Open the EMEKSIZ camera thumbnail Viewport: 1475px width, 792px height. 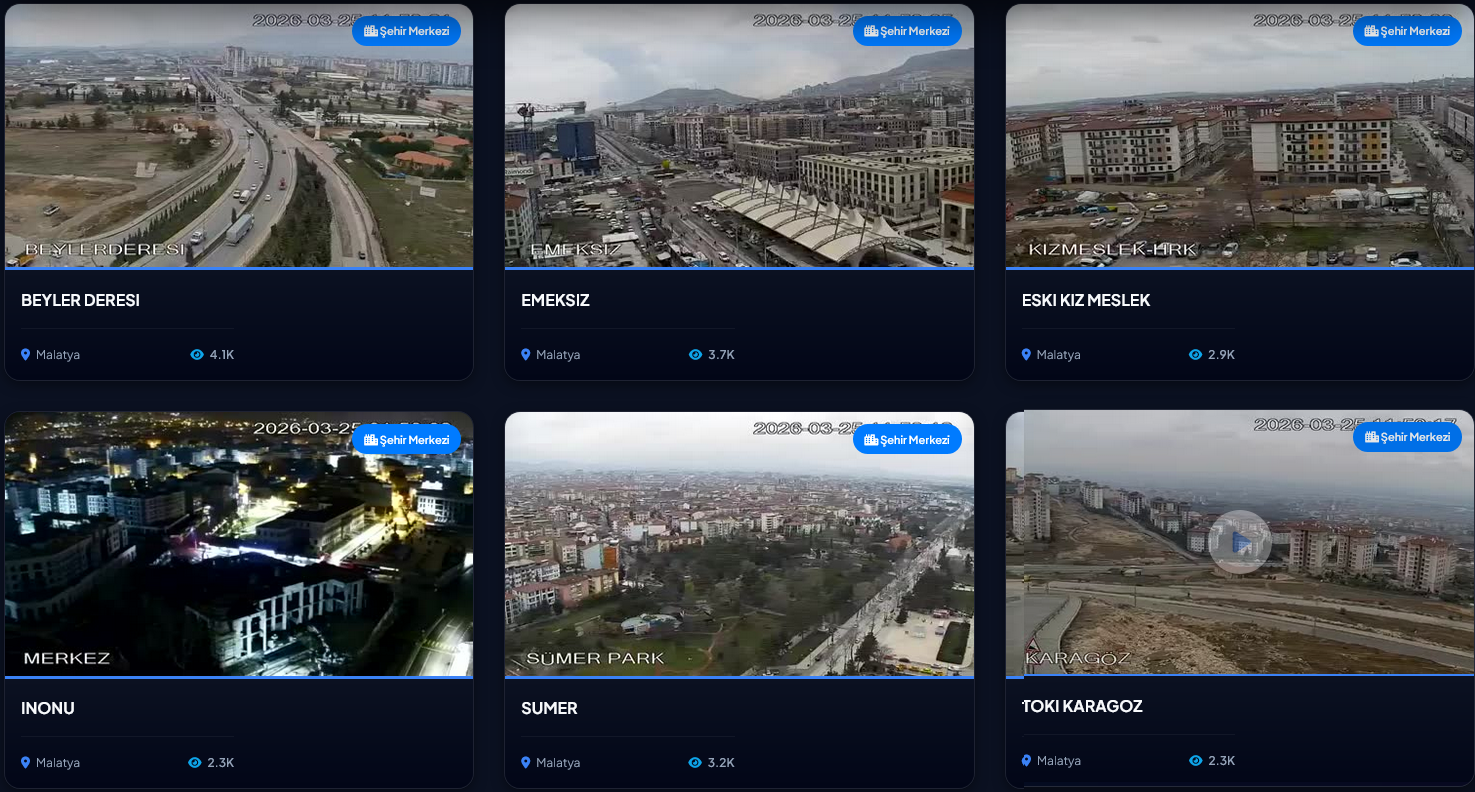pos(739,135)
